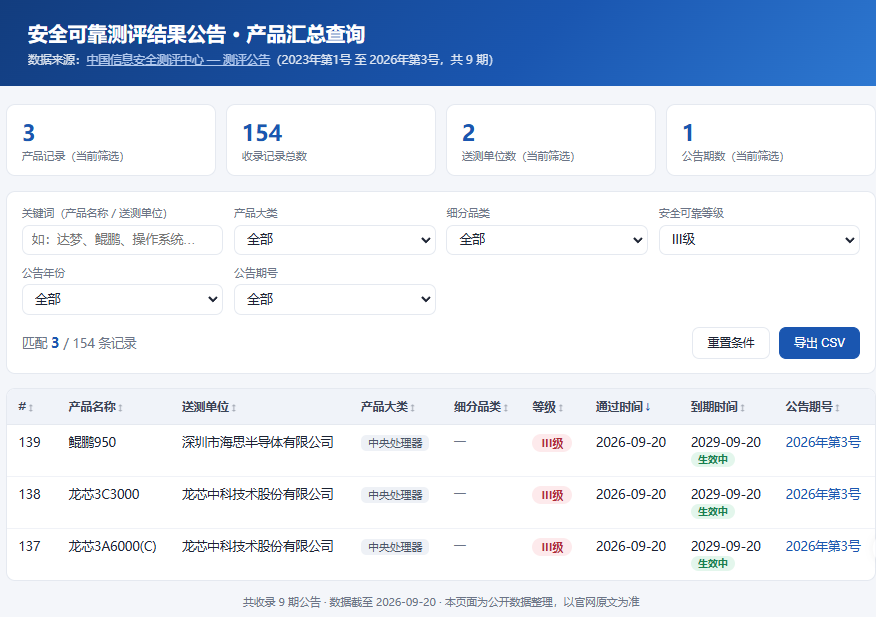Viewport: 876px width, 617px height.
Task: Click row number 138
Action: pyautogui.click(x=30, y=494)
